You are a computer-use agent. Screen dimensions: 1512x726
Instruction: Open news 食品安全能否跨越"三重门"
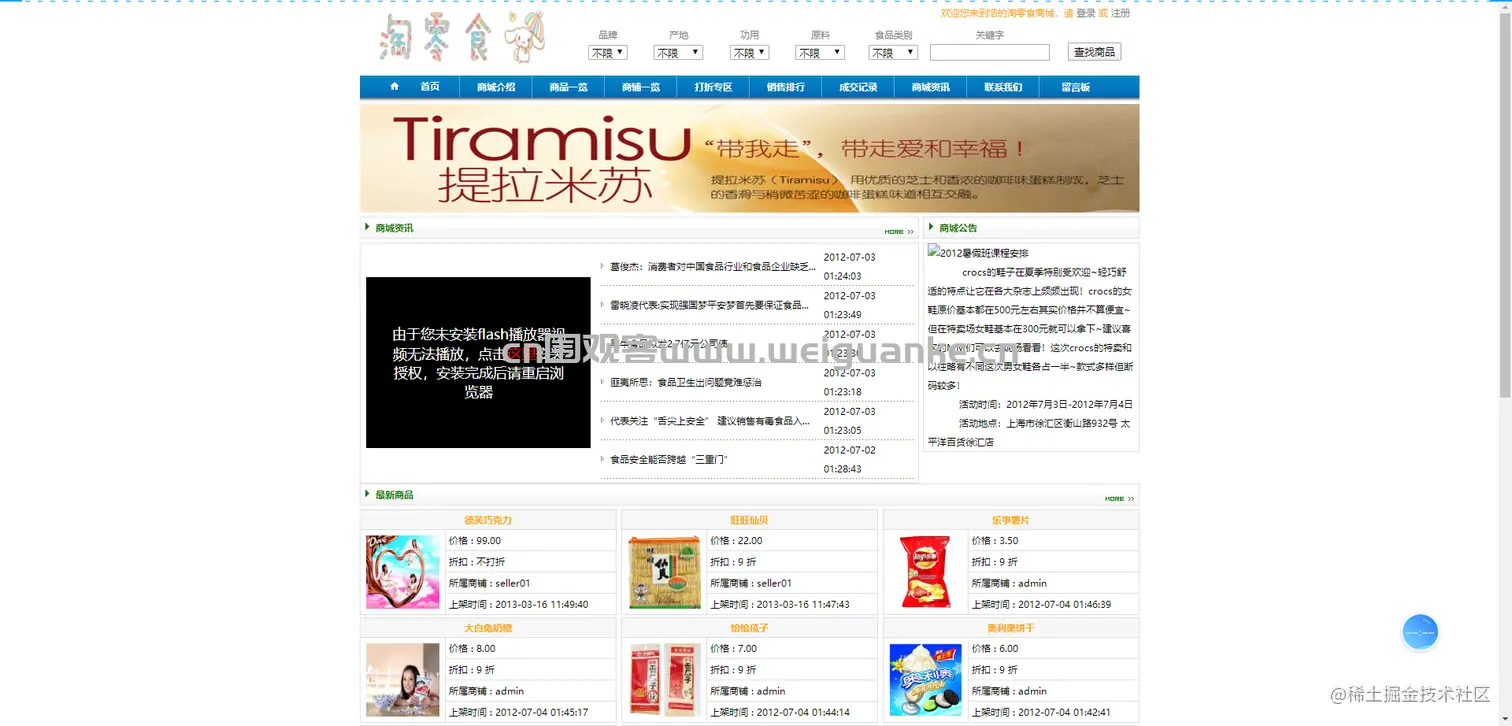coord(669,459)
